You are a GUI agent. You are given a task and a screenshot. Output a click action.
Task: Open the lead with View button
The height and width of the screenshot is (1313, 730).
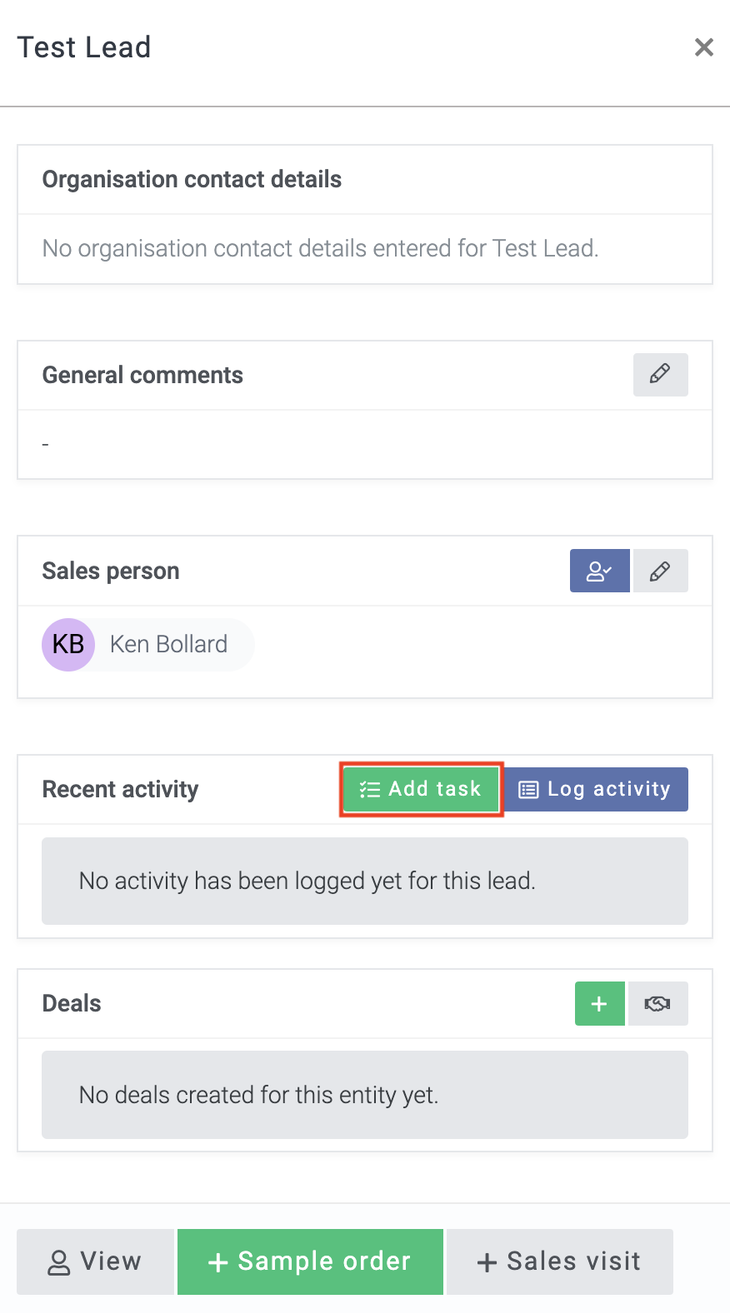pos(96,1262)
